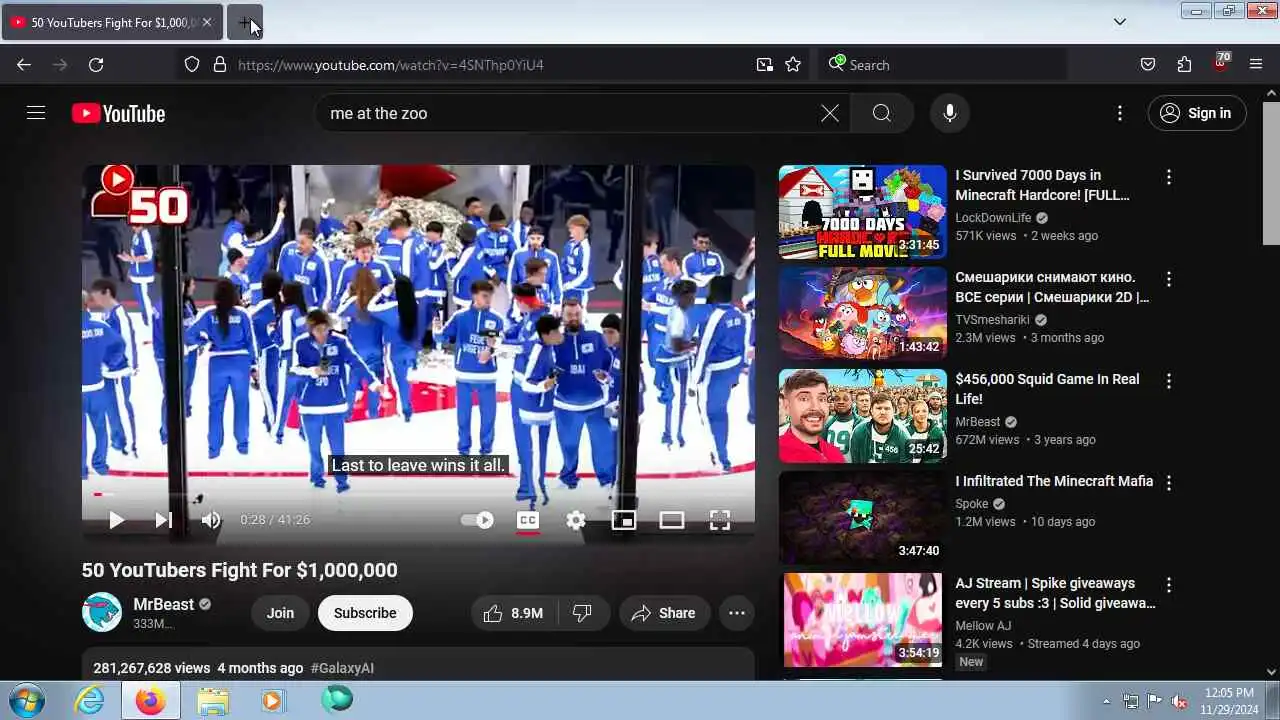Image resolution: width=1280 pixels, height=720 pixels.
Task: Open the $456,000 Squid Game thumbnail
Action: [862, 416]
